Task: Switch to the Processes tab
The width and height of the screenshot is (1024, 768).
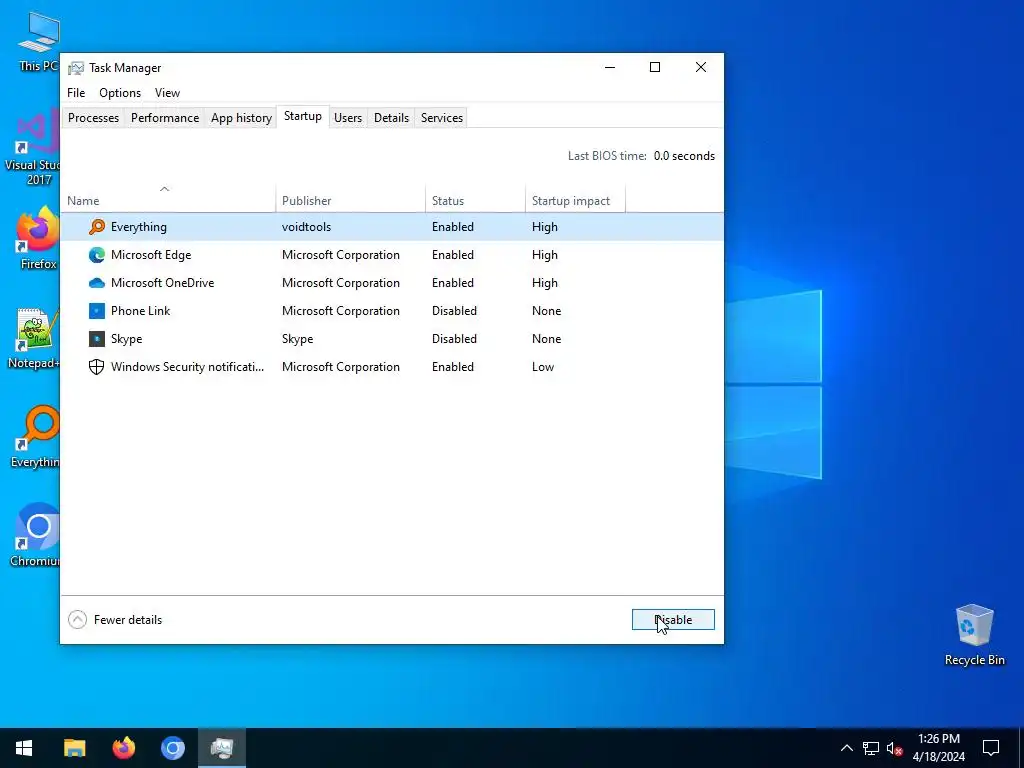Action: click(x=93, y=118)
